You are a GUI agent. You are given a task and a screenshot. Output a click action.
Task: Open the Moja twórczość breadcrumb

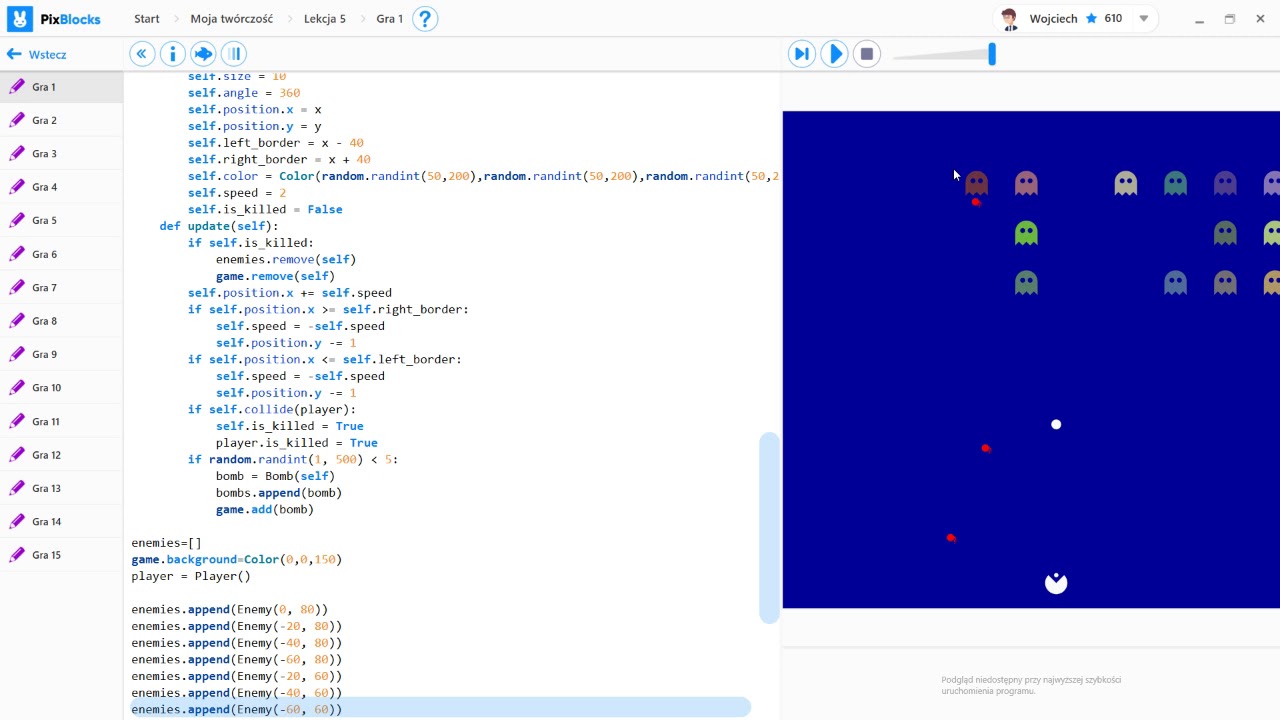[x=232, y=18]
